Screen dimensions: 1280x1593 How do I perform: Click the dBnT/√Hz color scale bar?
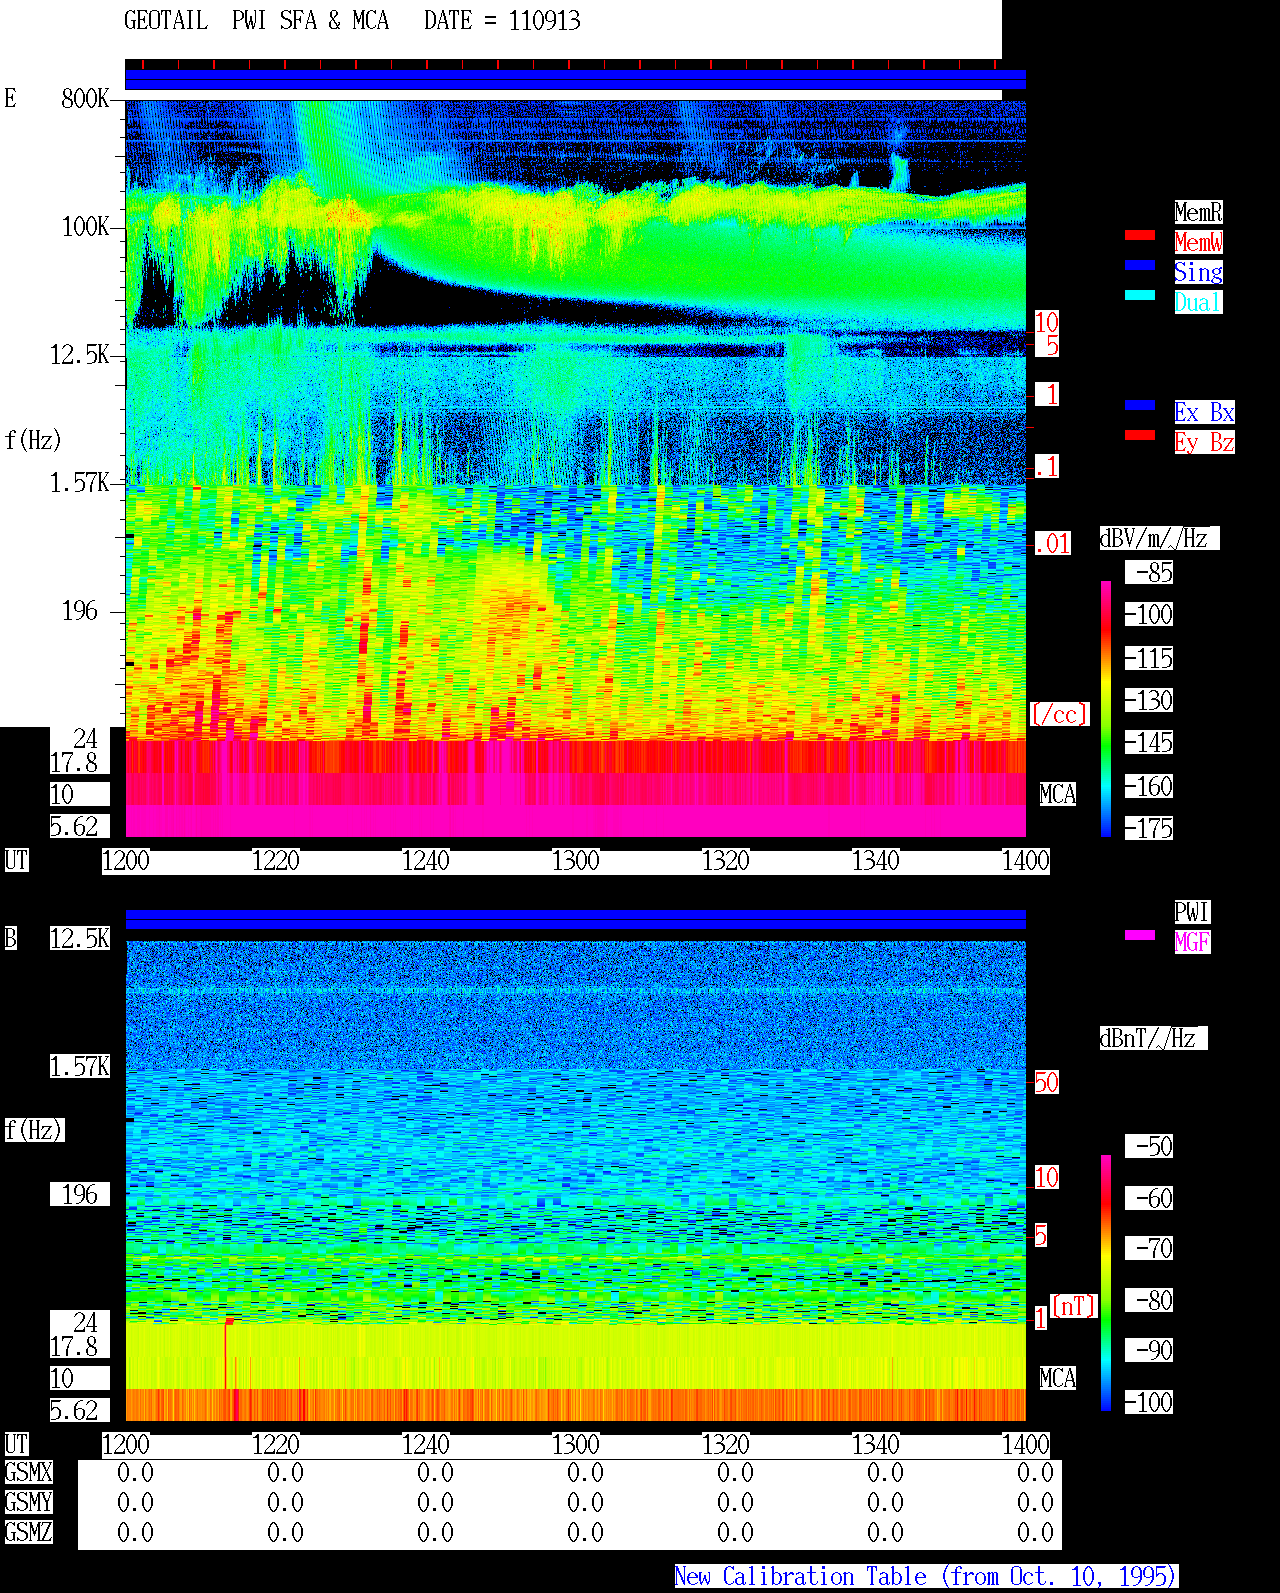click(1106, 1283)
